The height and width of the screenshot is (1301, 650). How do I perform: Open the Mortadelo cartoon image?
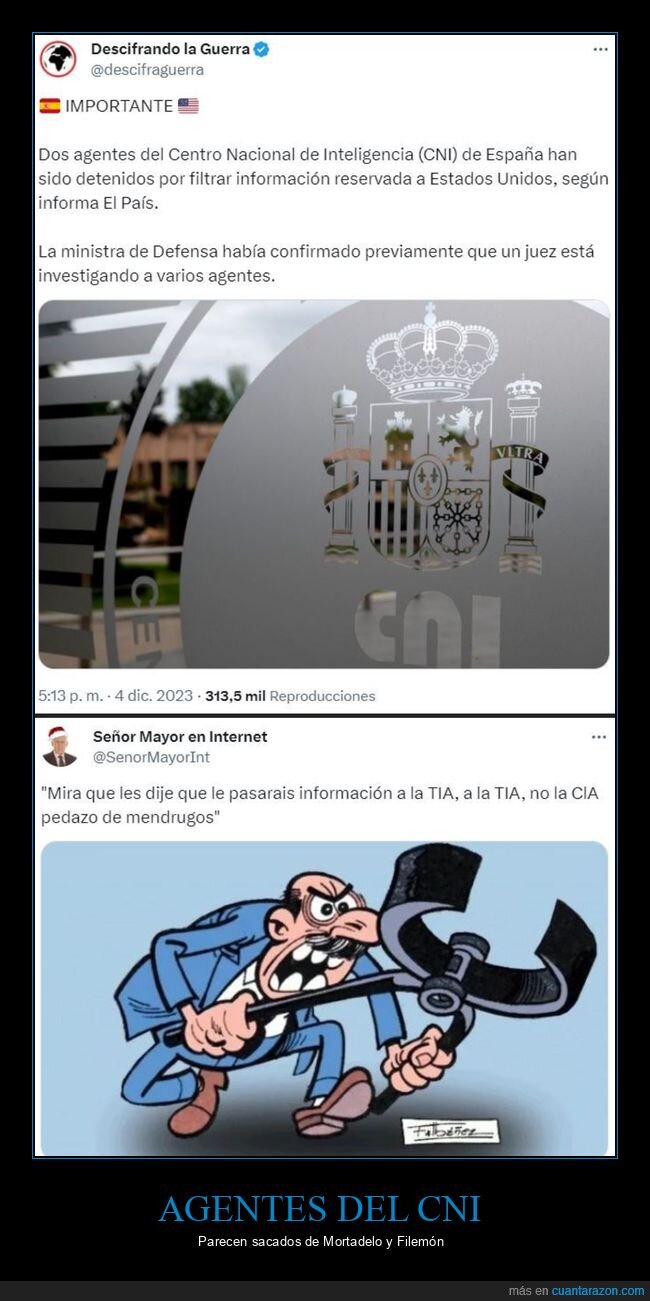click(324, 999)
